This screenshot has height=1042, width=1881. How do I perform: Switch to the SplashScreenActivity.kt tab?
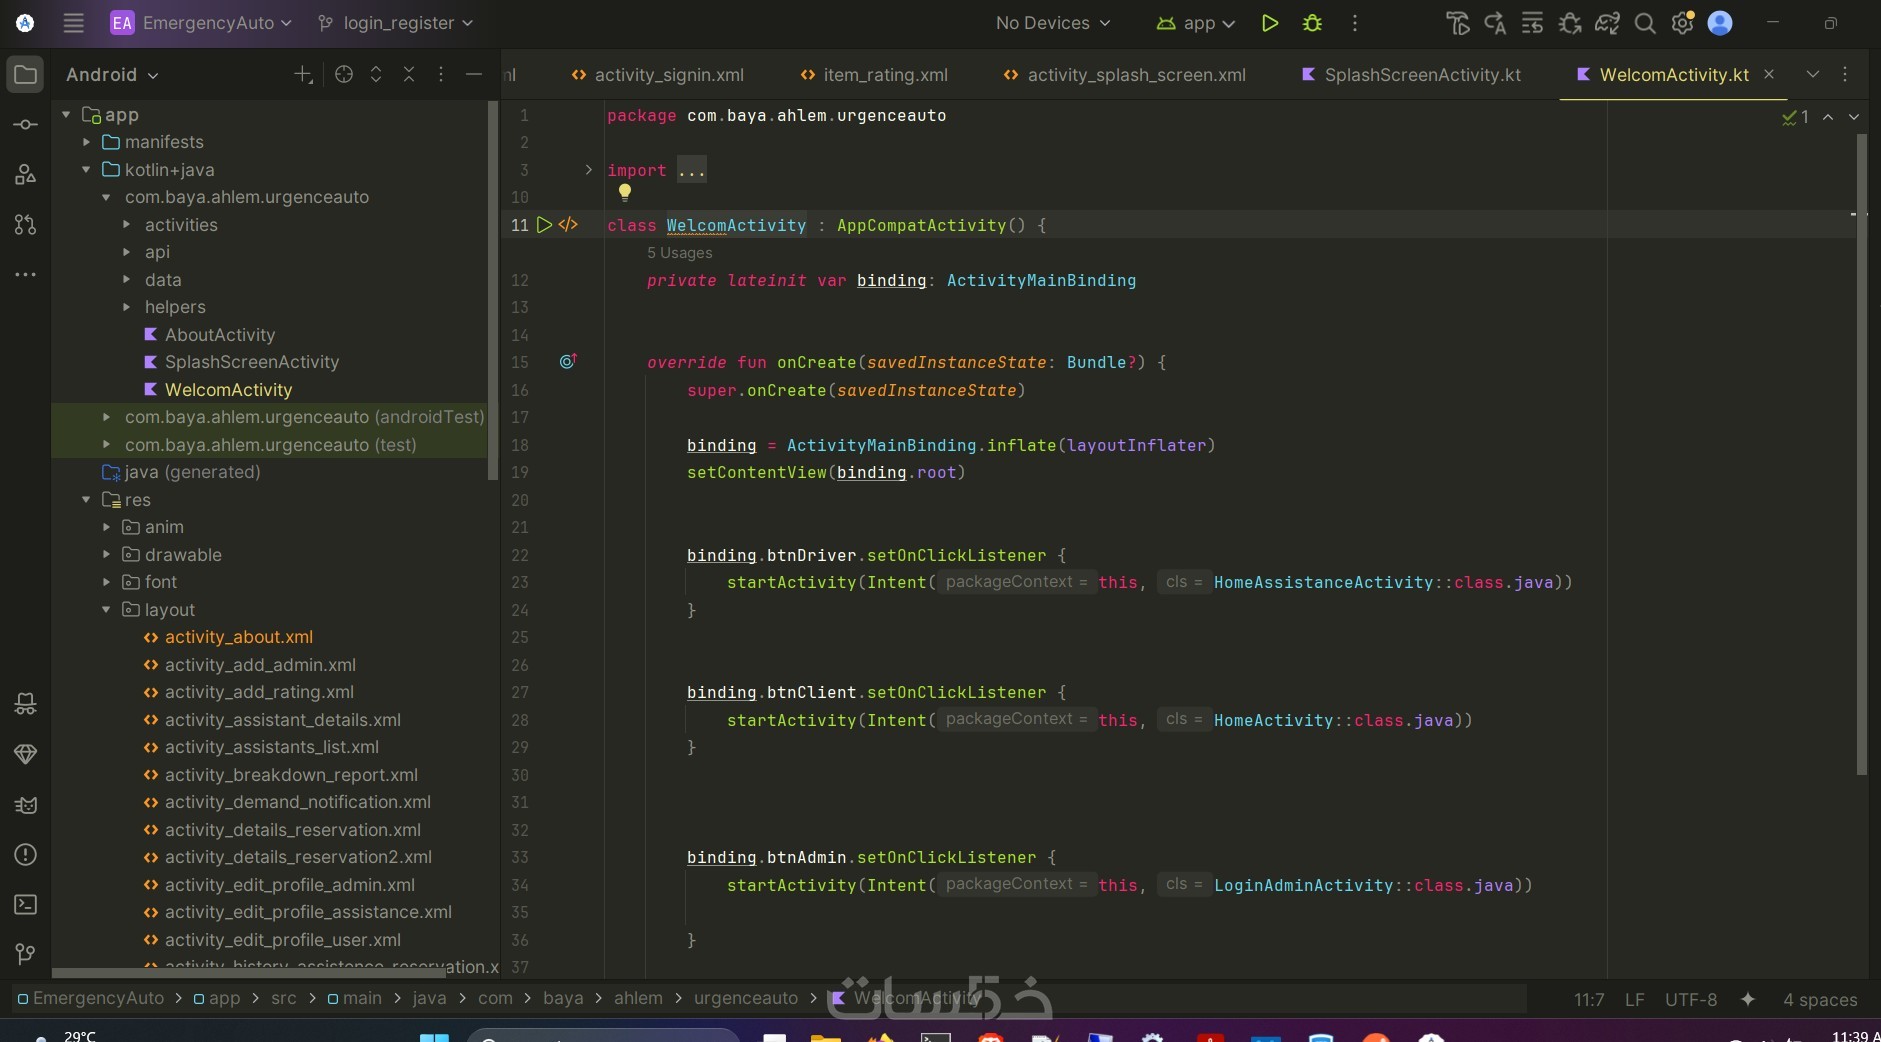(1421, 75)
